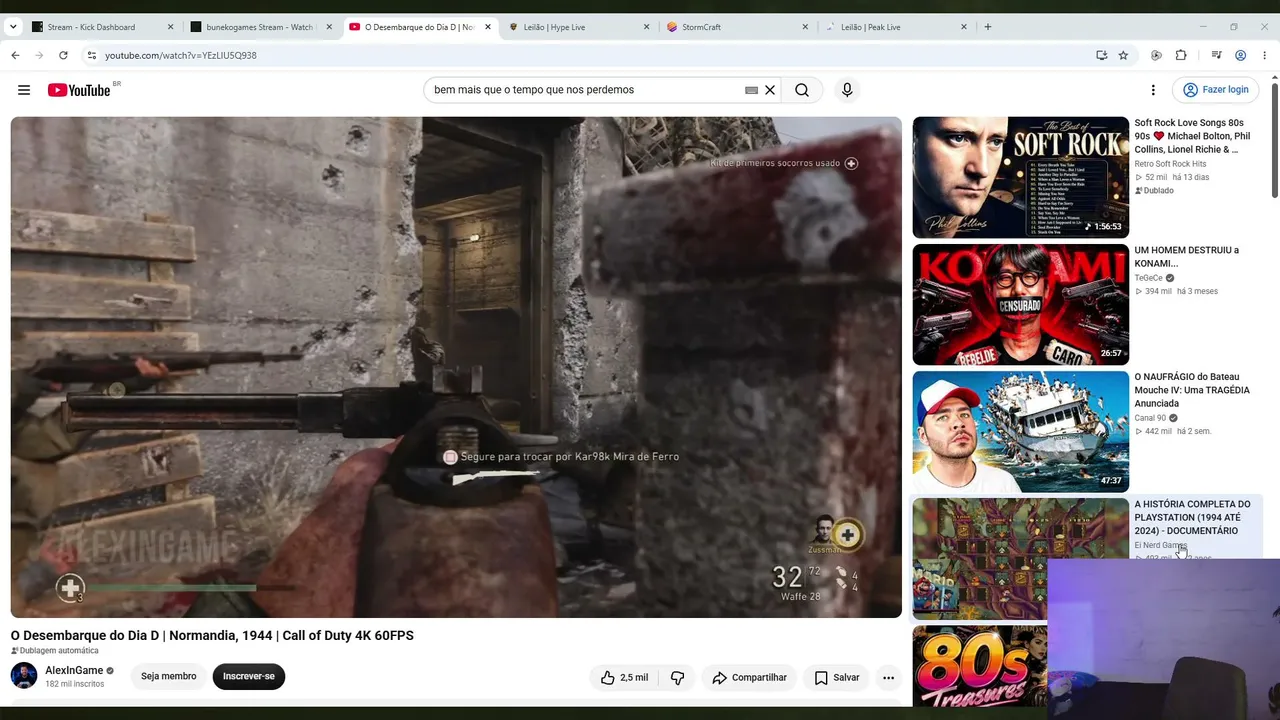Open more actions ellipsis below the video
The height and width of the screenshot is (720, 1280).
click(x=888, y=677)
